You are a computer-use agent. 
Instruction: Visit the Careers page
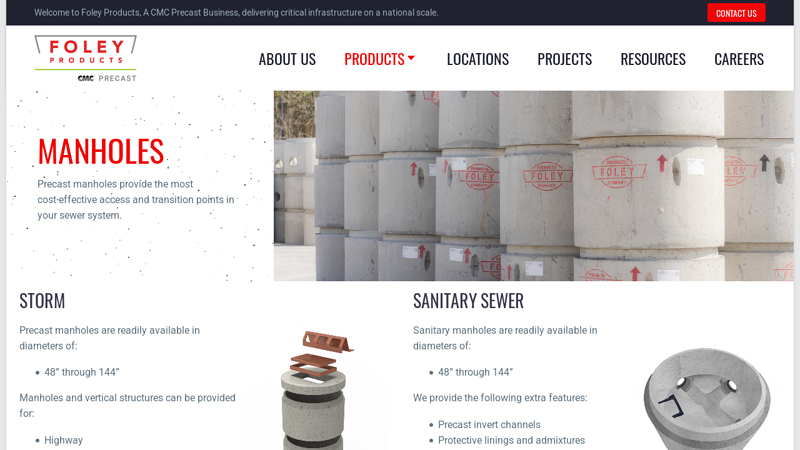(x=739, y=59)
